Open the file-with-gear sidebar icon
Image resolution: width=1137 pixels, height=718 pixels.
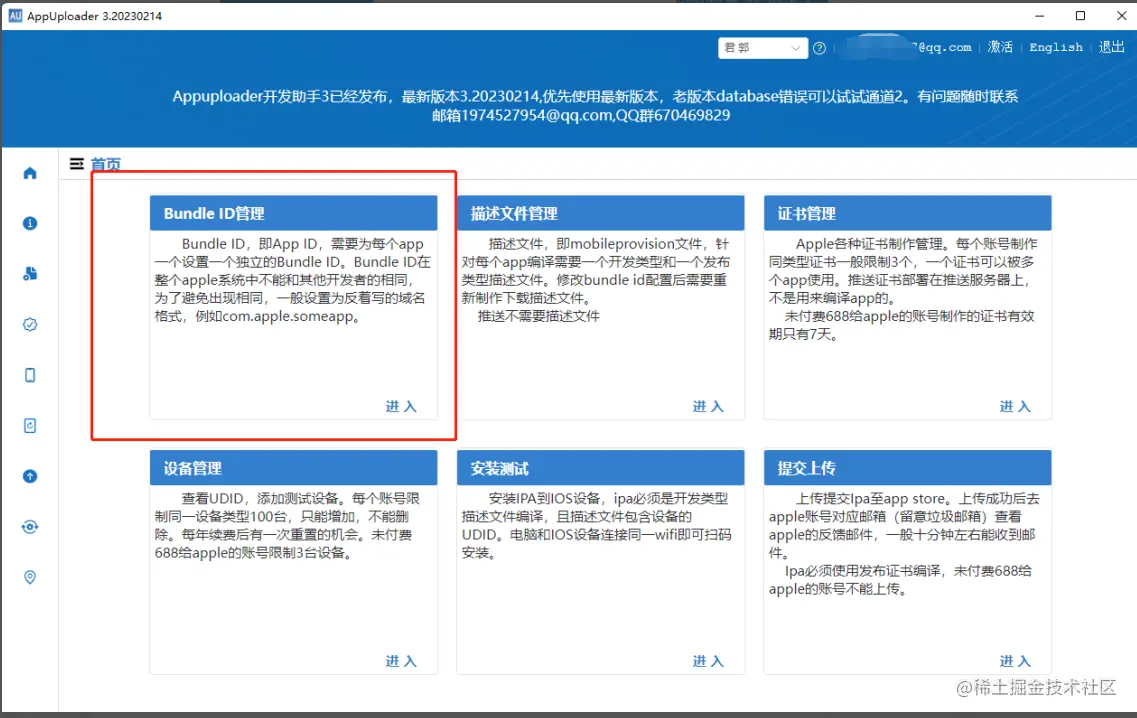[30, 273]
